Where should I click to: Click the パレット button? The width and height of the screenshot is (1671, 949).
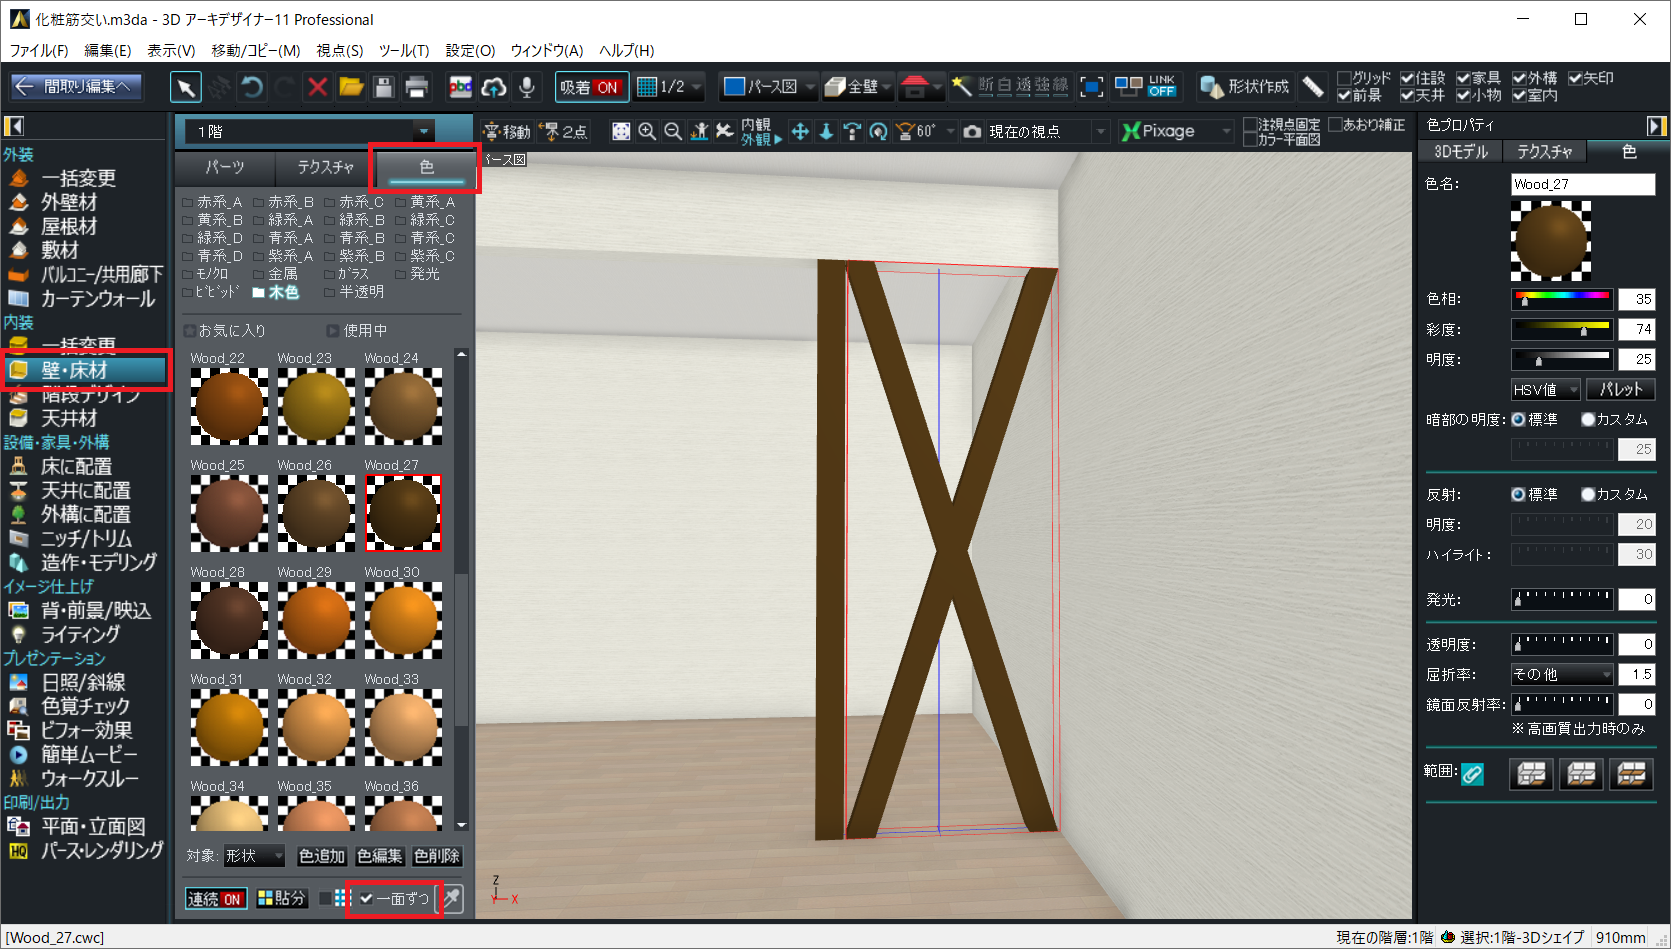tap(1620, 390)
